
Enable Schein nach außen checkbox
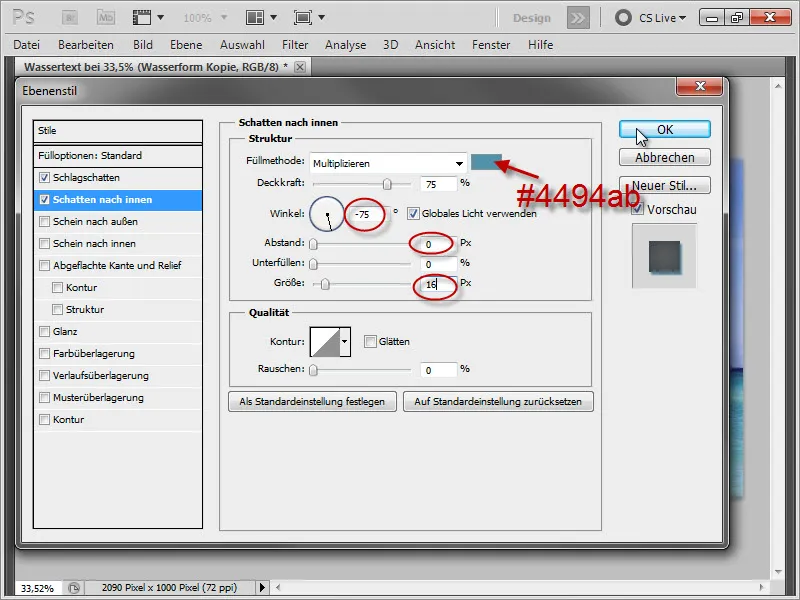[44, 221]
